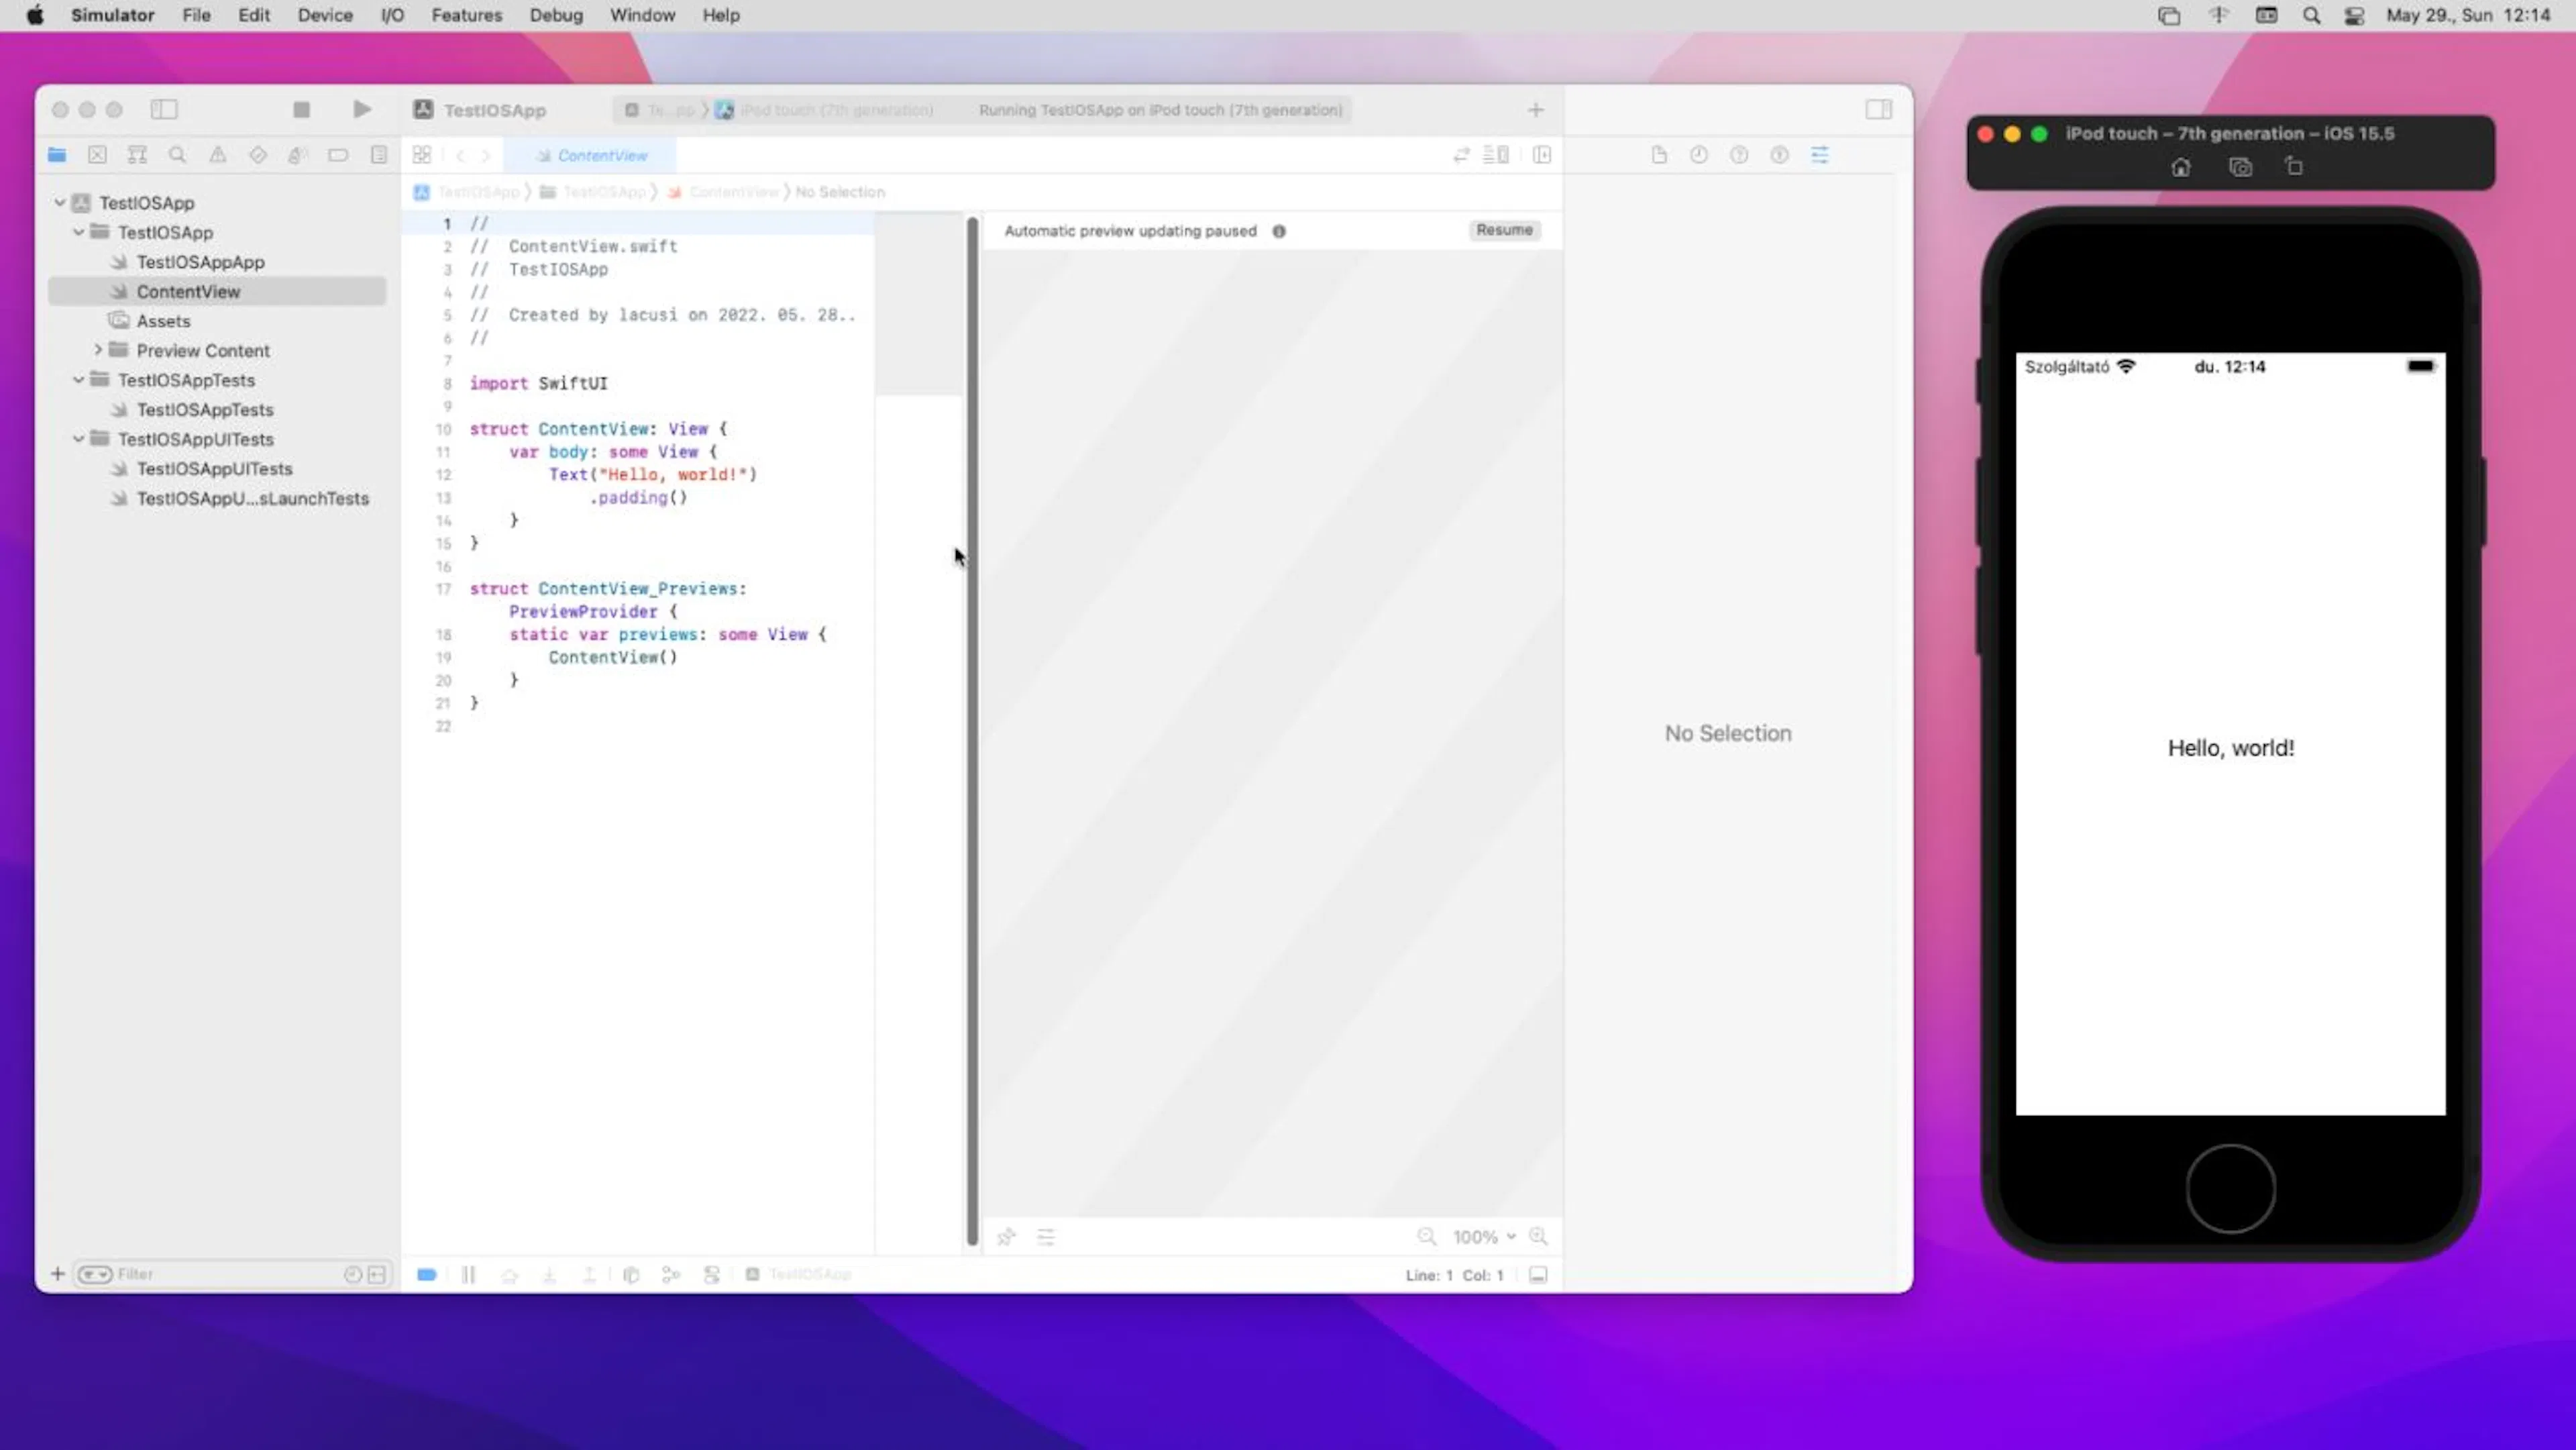This screenshot has height=1450, width=2576.
Task: Select TestIOSAppApp swift file
Action: click(x=200, y=262)
